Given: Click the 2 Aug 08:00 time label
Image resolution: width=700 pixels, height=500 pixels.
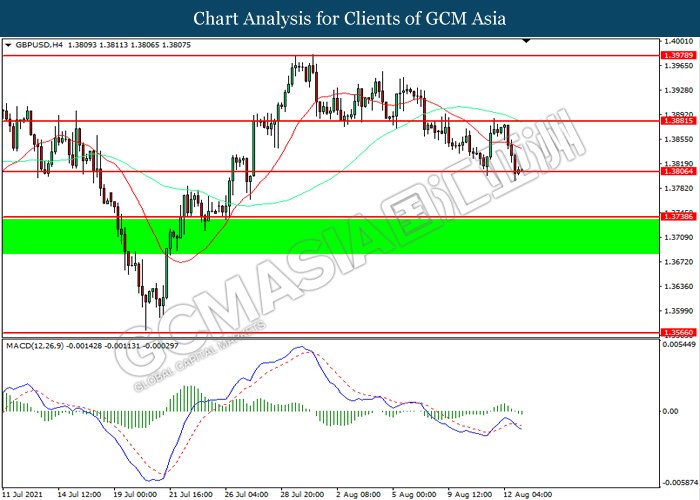Looking at the screenshot, I should click(358, 495).
